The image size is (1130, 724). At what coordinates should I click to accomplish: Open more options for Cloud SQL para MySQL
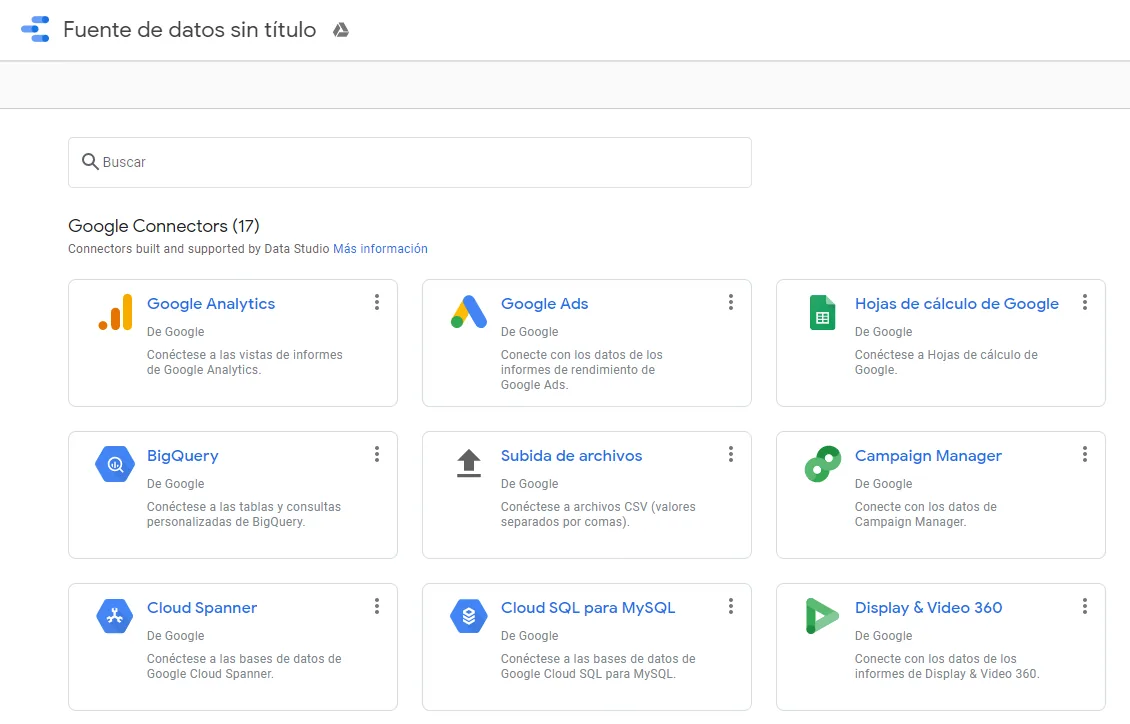[x=731, y=607]
